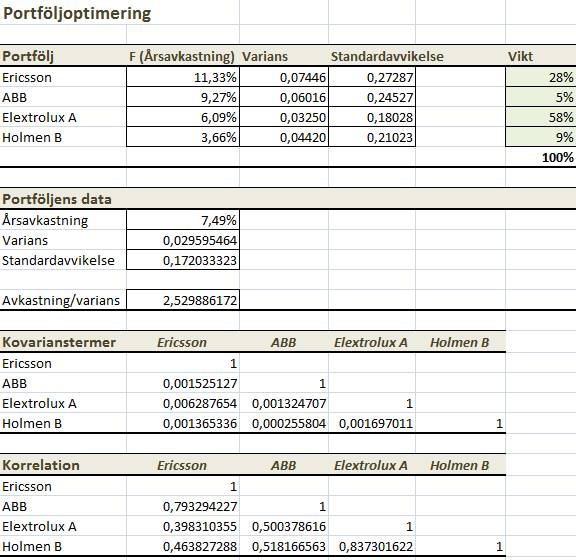
Task: Select the Korrelation header
Action: 41,465
